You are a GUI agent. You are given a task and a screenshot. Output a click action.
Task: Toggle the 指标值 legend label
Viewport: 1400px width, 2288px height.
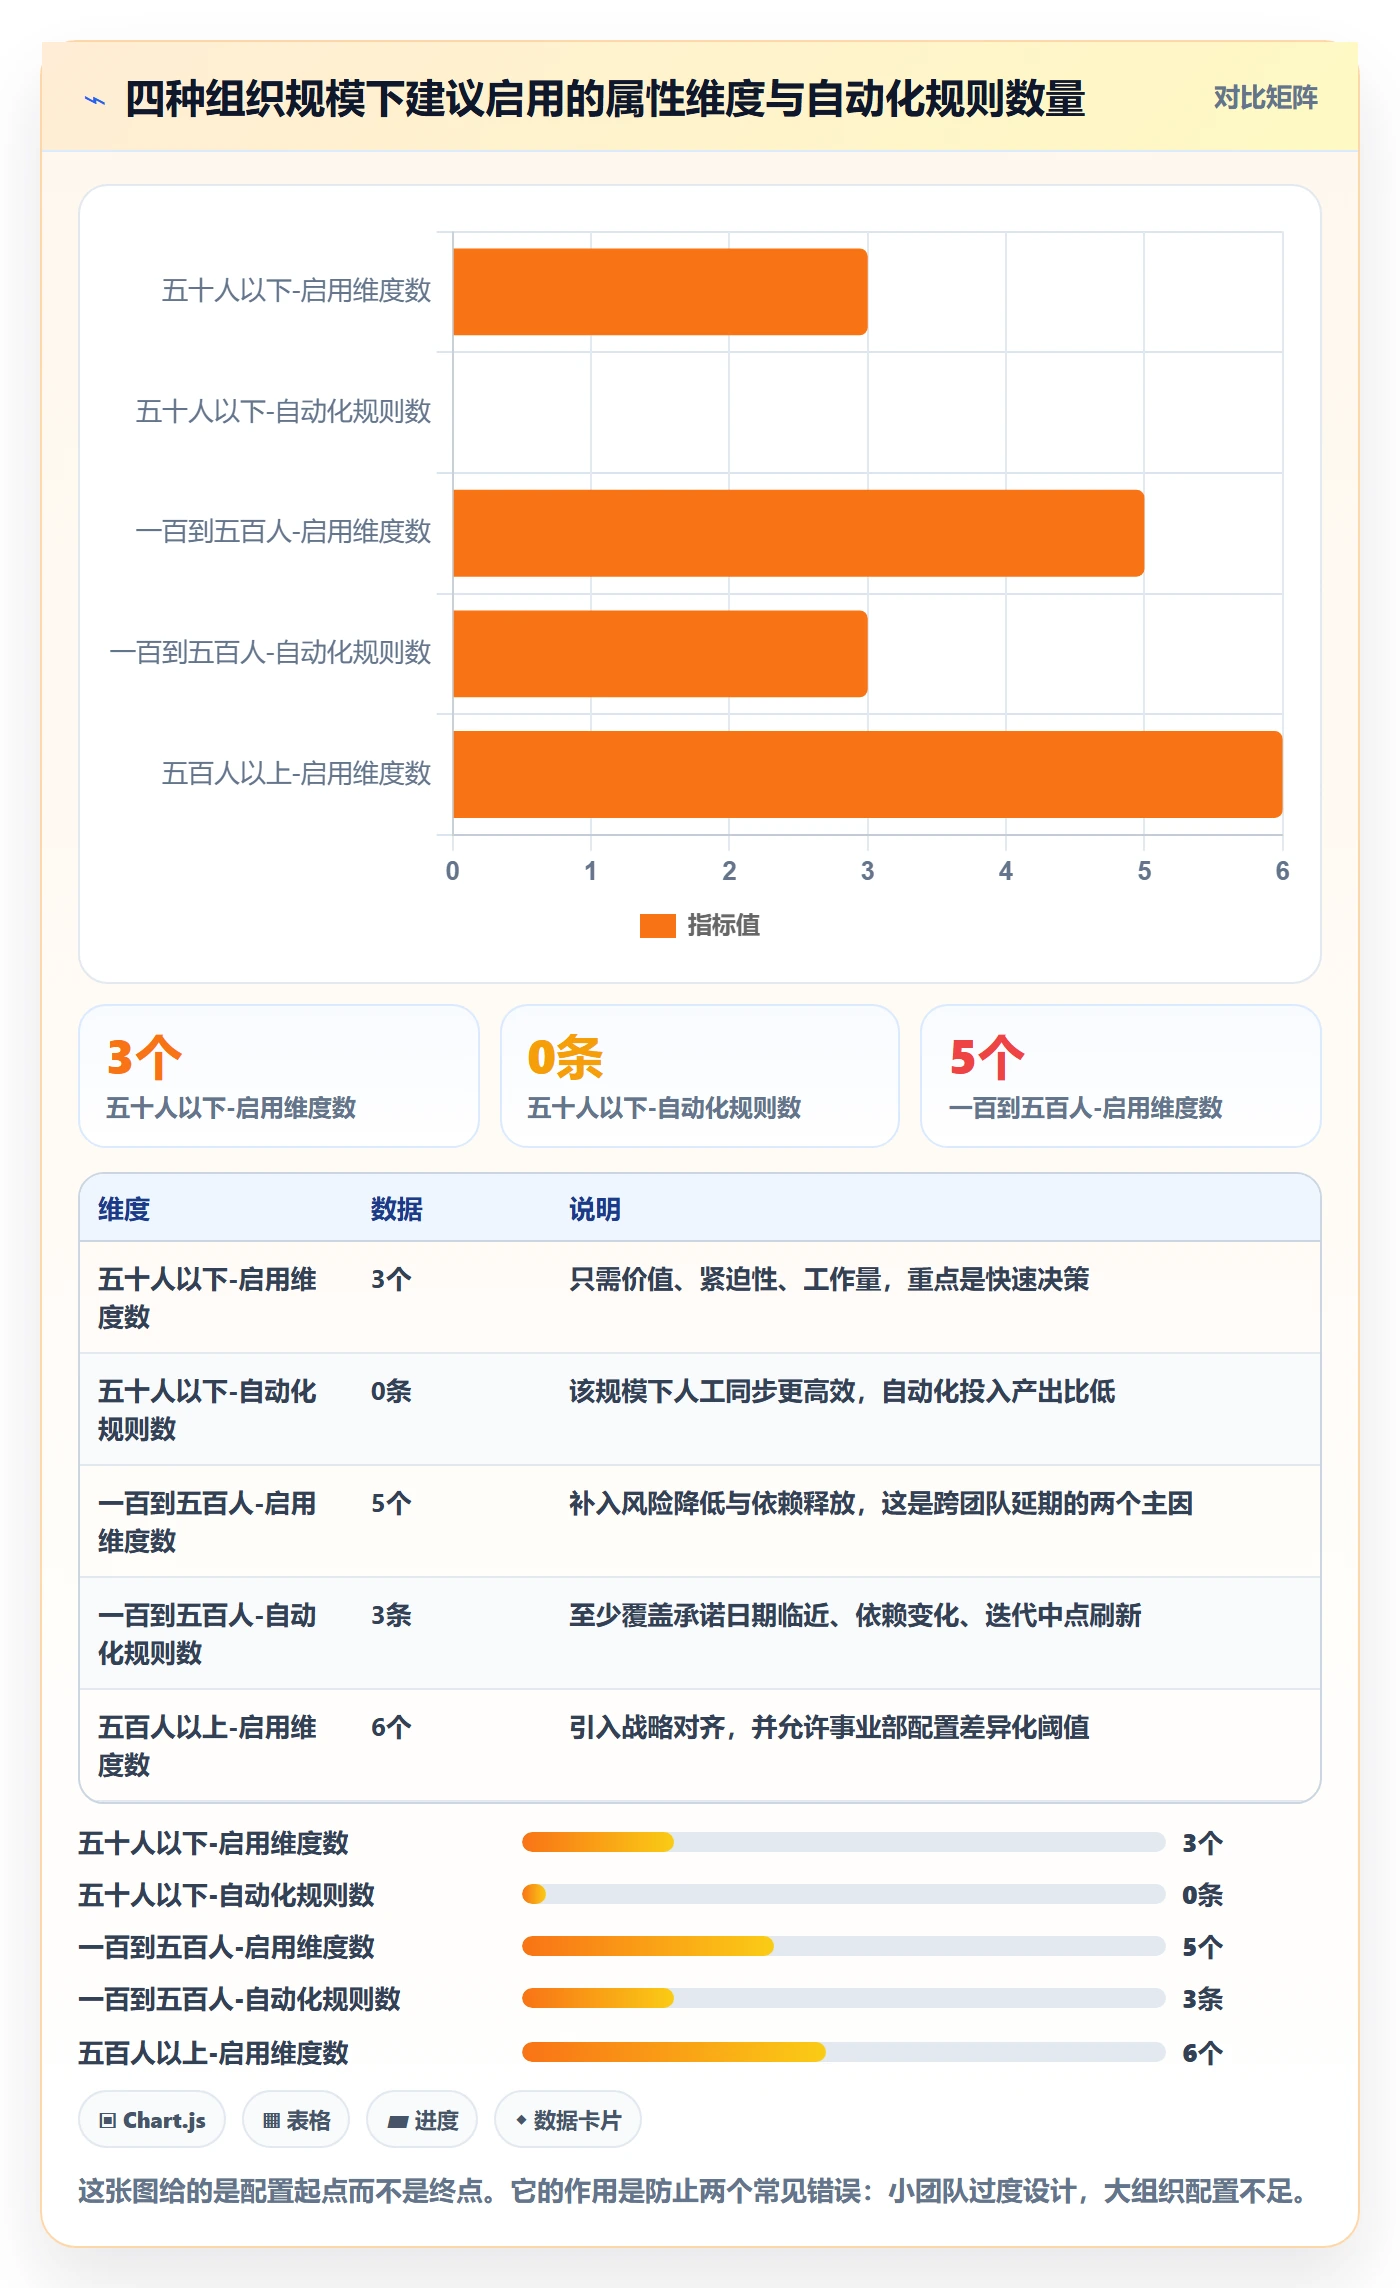723,926
